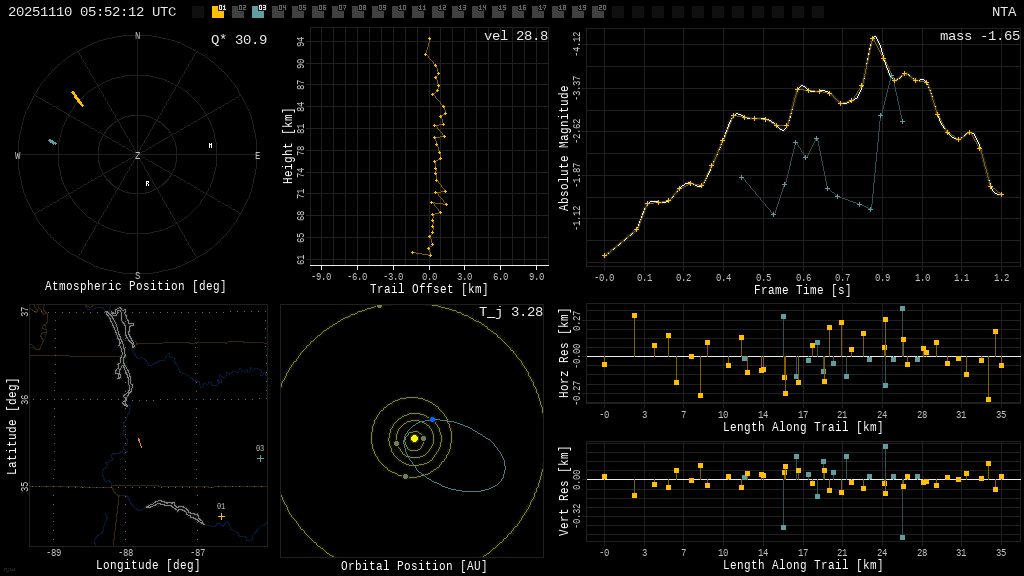Click the yellow Sun in orbital plot

point(414,438)
